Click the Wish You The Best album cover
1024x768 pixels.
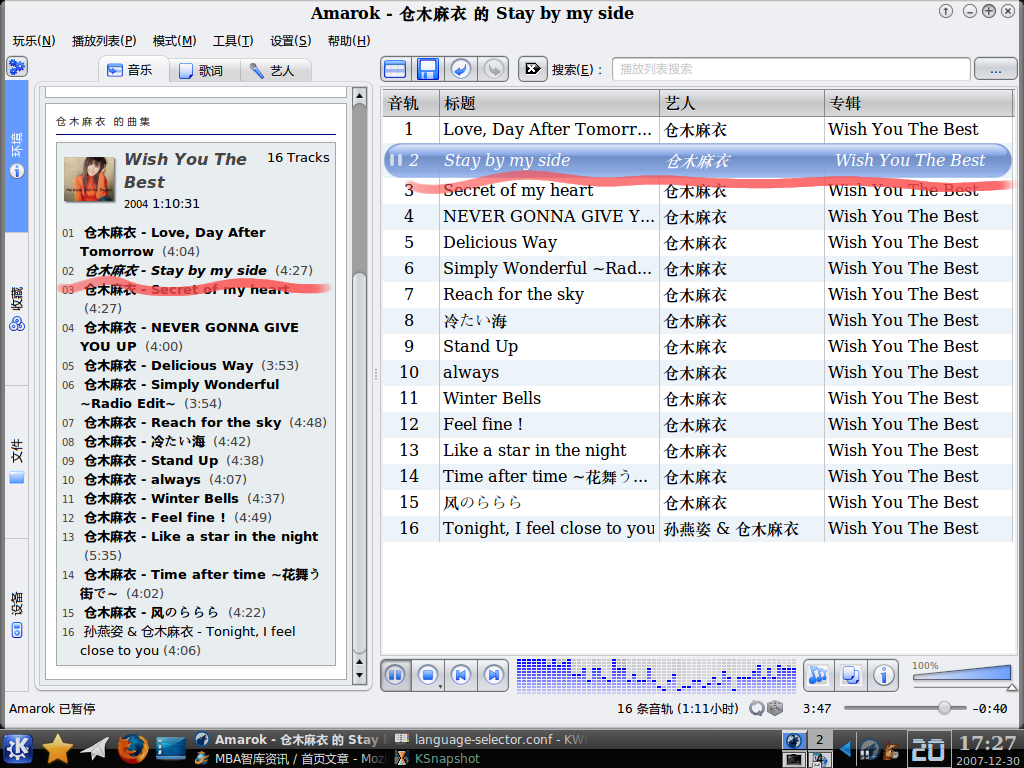click(89, 179)
